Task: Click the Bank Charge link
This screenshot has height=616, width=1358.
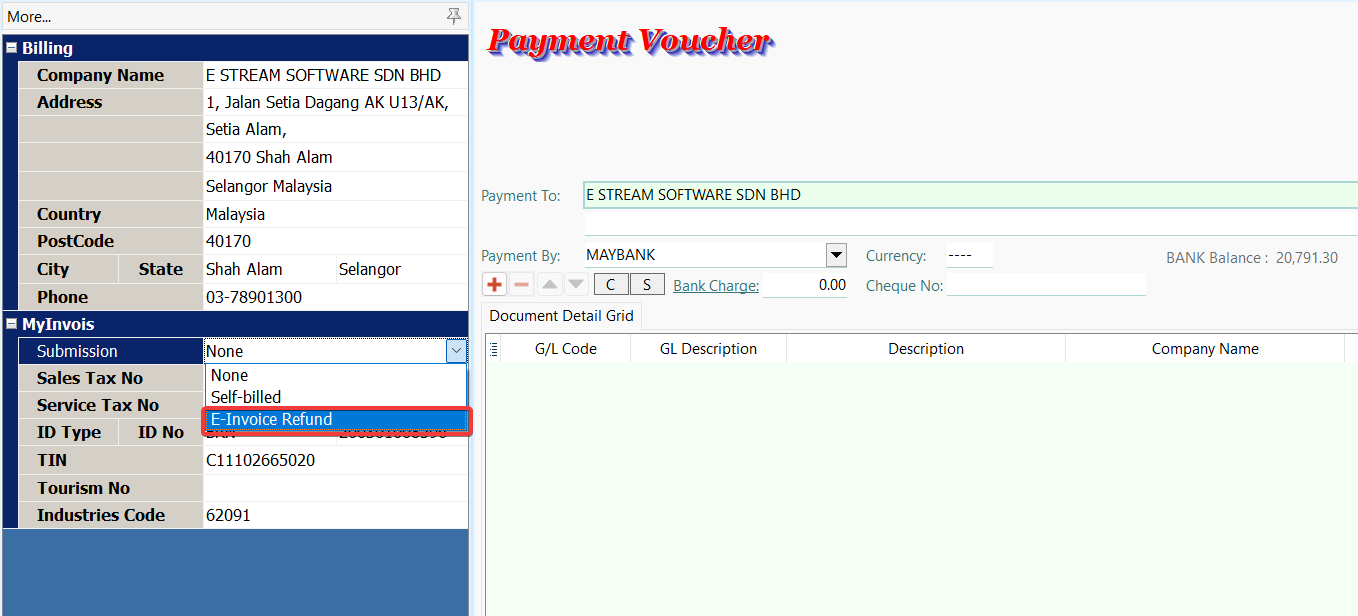Action: point(716,286)
